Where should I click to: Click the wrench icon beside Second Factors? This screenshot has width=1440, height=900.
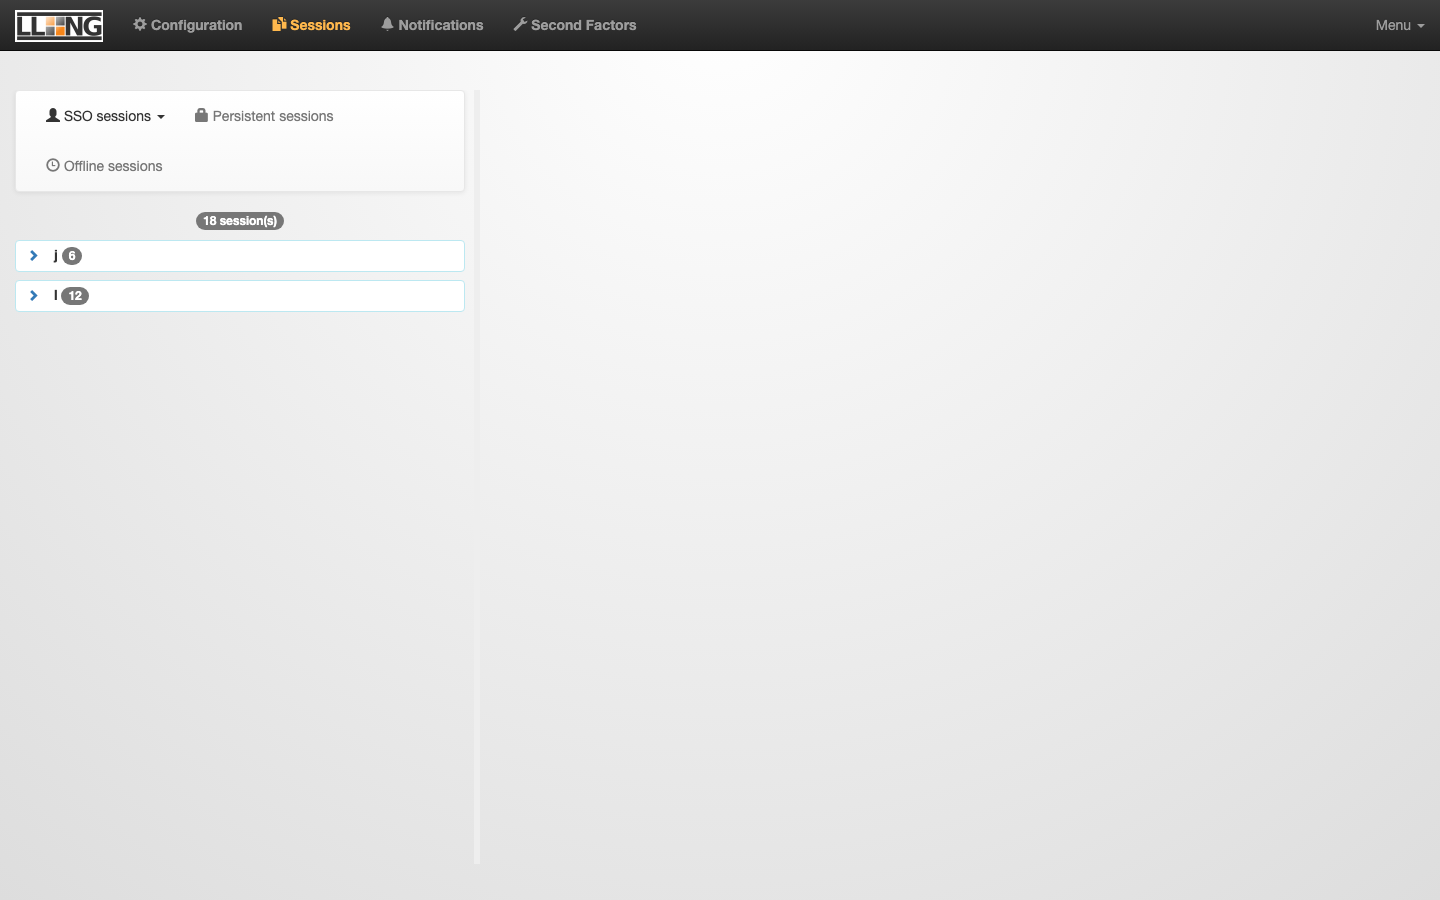coord(520,24)
